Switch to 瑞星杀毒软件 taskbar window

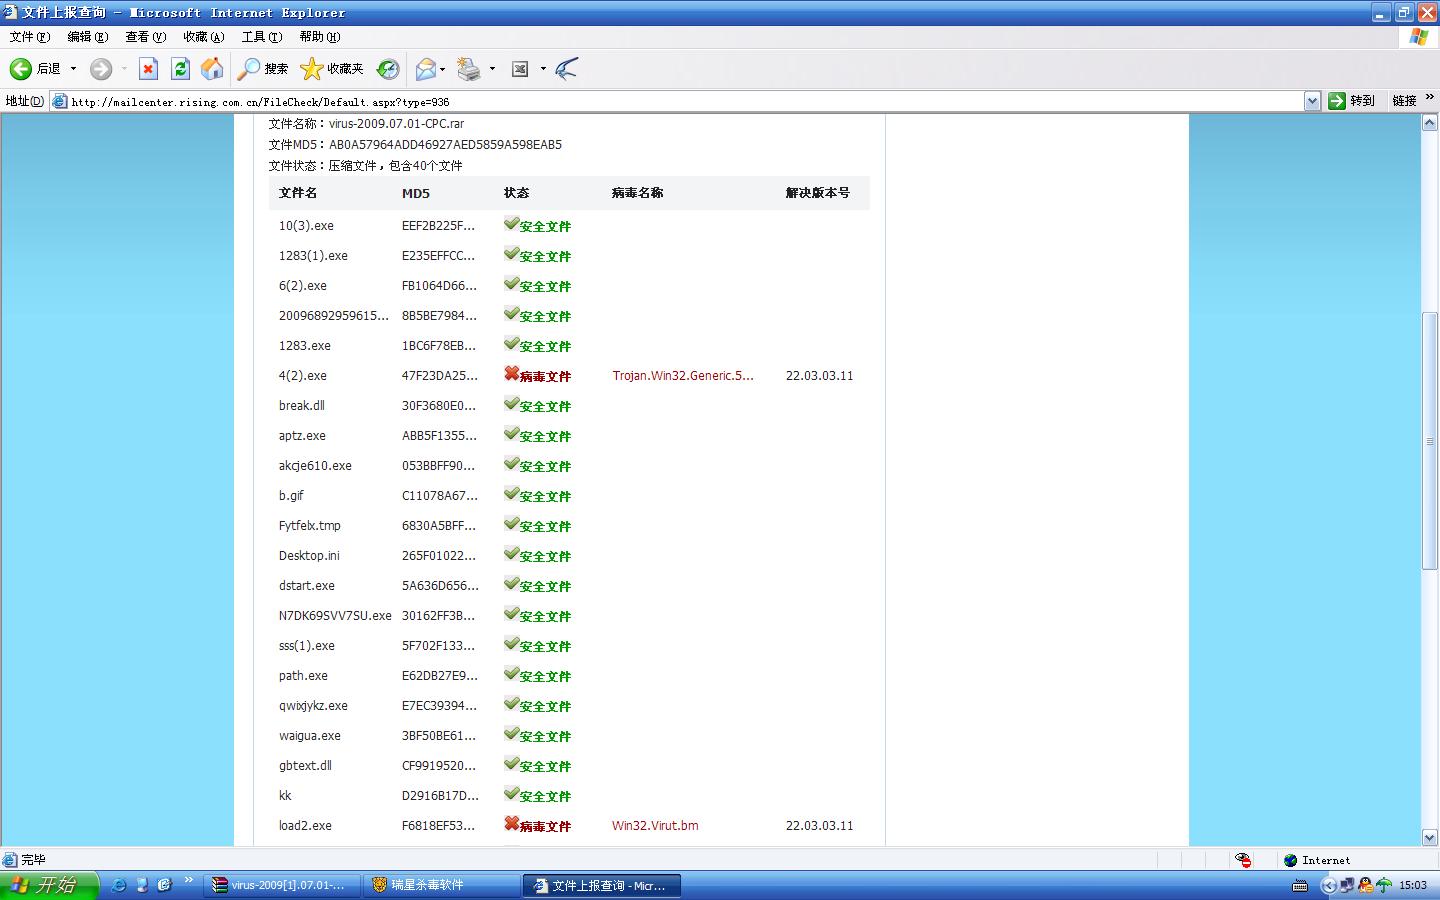(x=440, y=885)
